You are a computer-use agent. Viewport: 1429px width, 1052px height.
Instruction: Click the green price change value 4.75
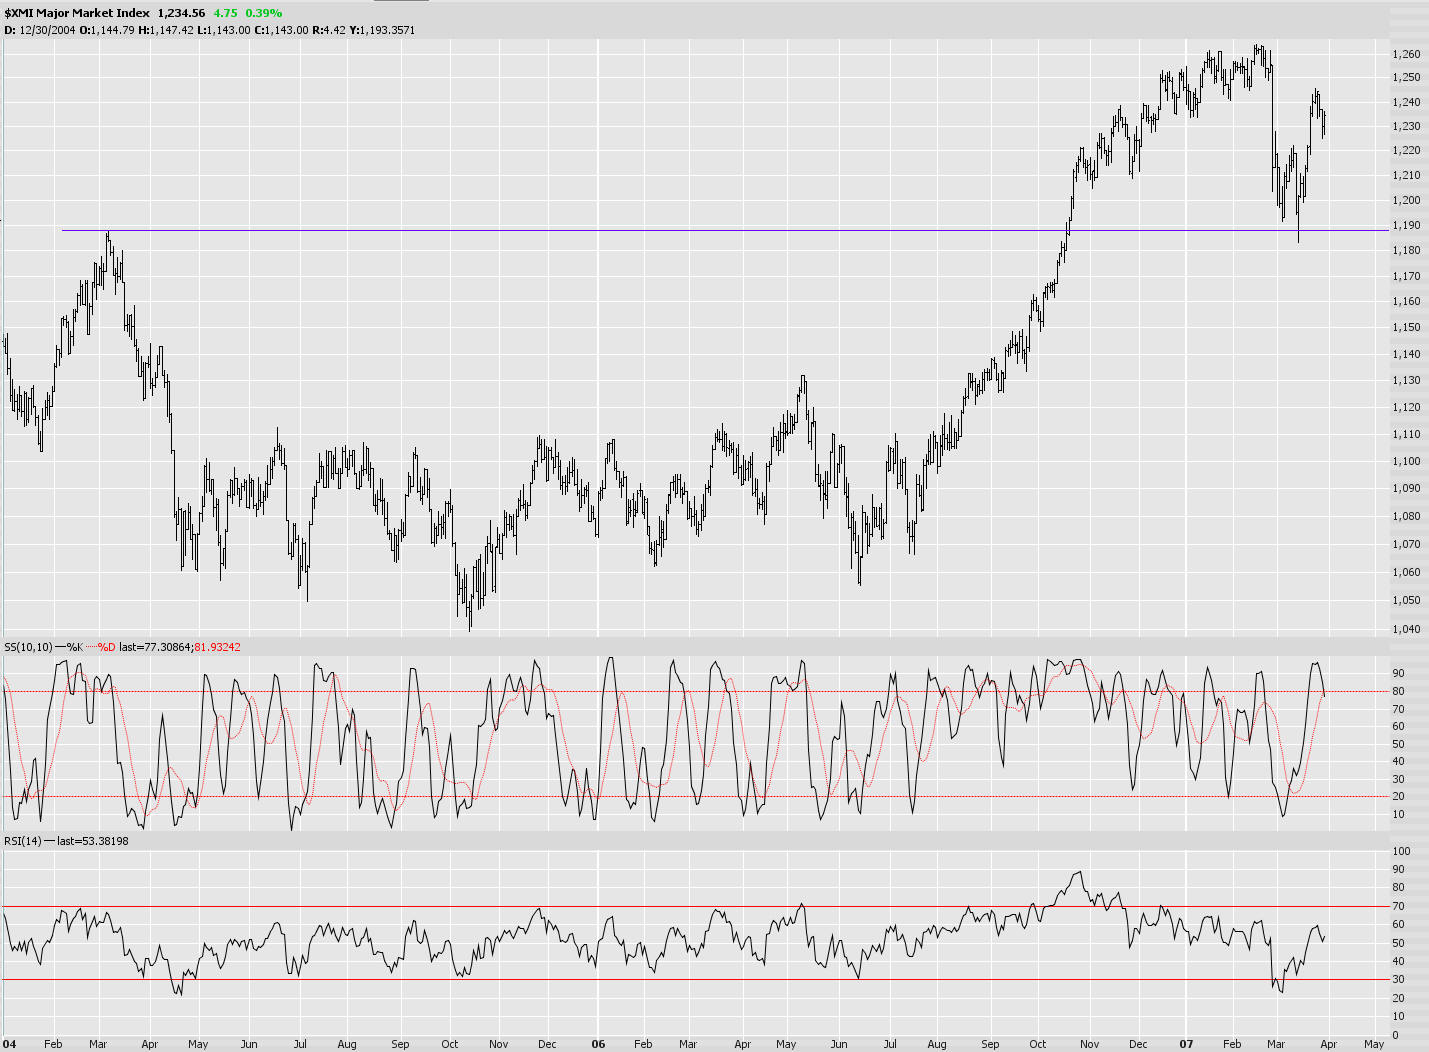coord(225,13)
